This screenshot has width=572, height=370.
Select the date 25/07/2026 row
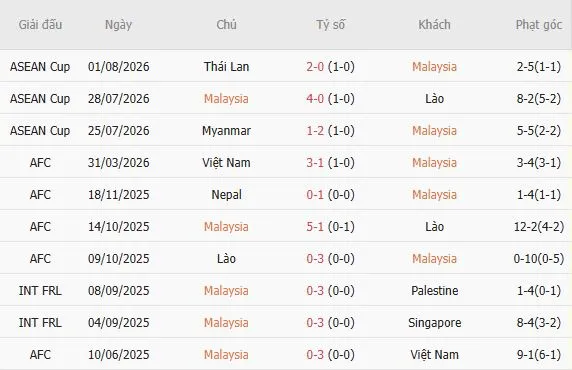[x=286, y=131]
